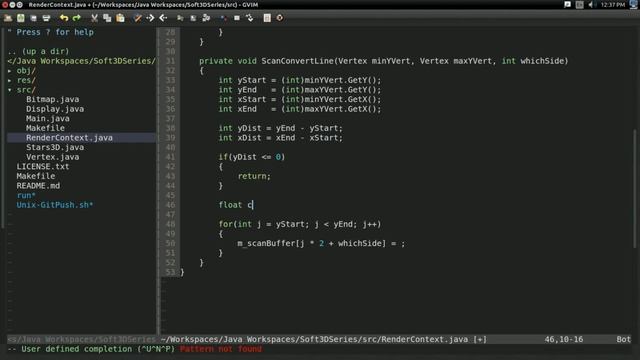Click the Open file toolbar icon
The image size is (640, 360).
point(8,18)
